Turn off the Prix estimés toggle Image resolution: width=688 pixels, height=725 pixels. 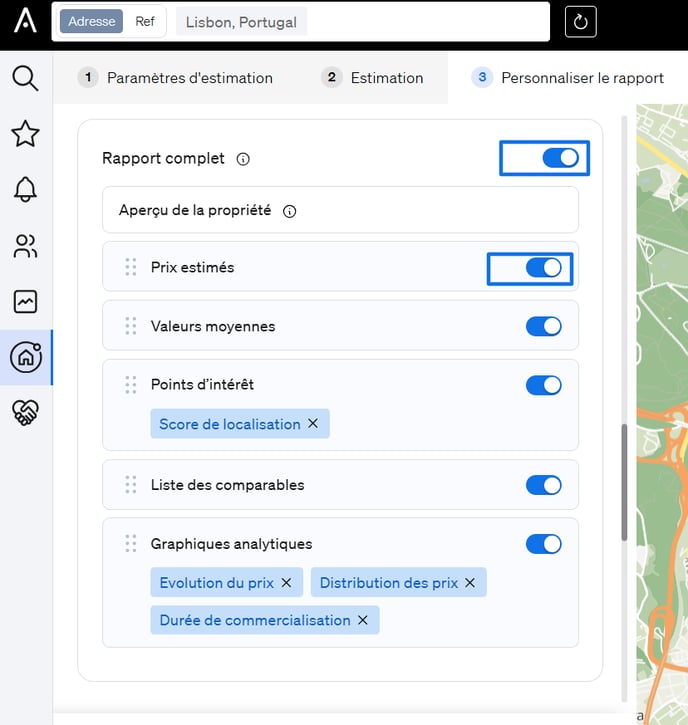click(x=543, y=268)
